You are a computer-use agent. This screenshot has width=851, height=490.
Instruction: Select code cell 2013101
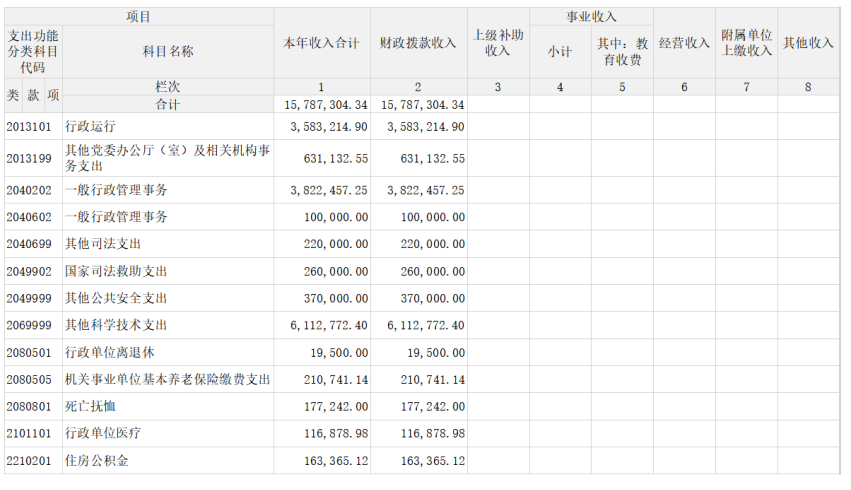tap(32, 126)
